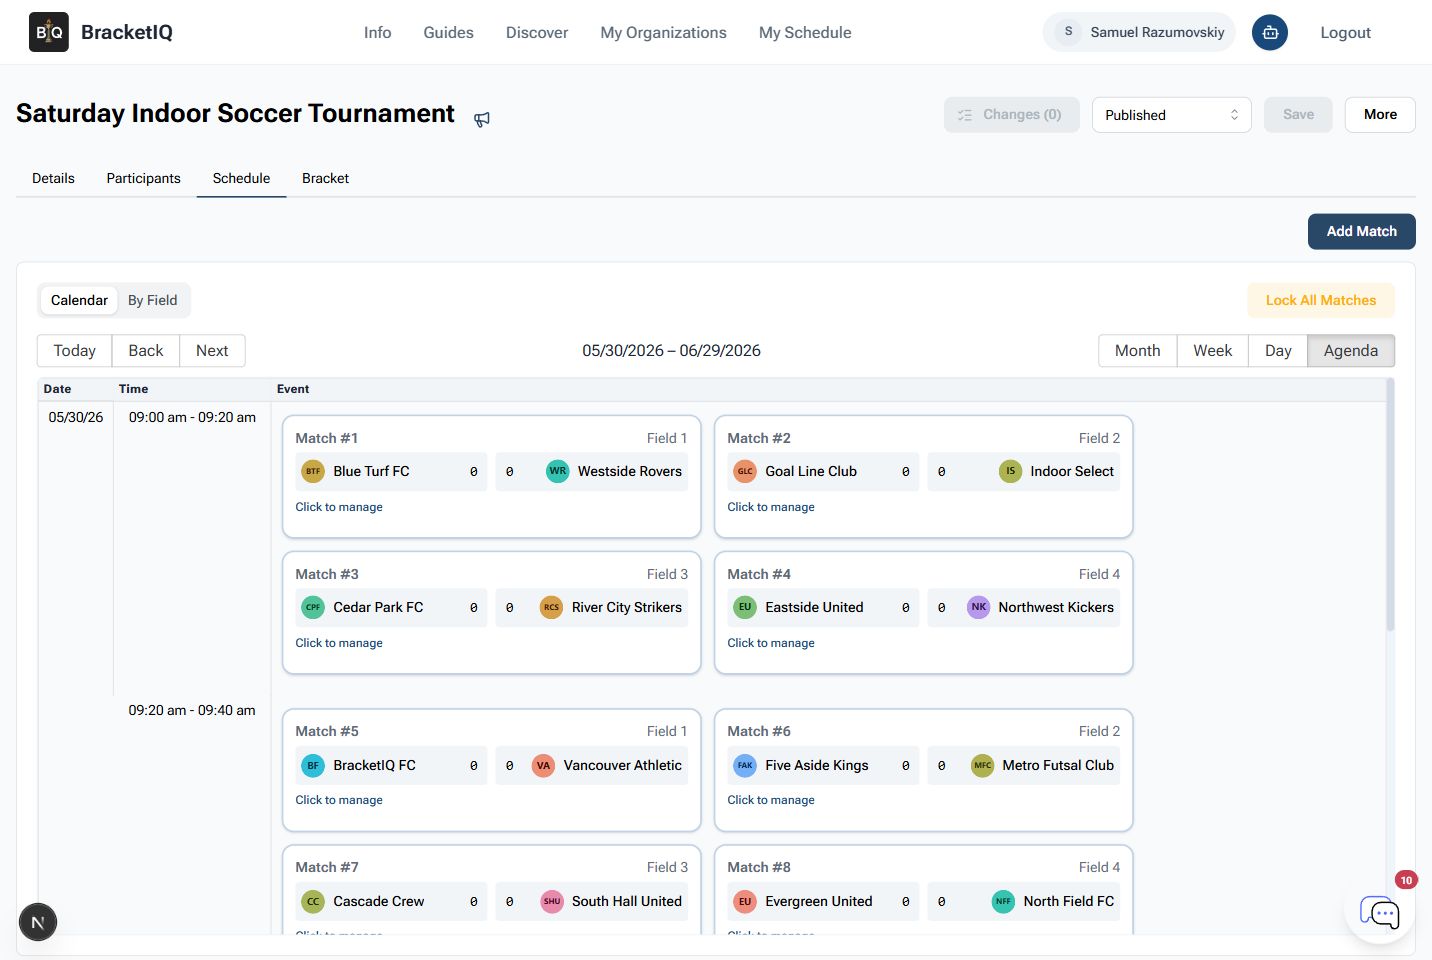Open Info in top navigation
Viewport: 1432px width, 960px height.
[x=378, y=32]
